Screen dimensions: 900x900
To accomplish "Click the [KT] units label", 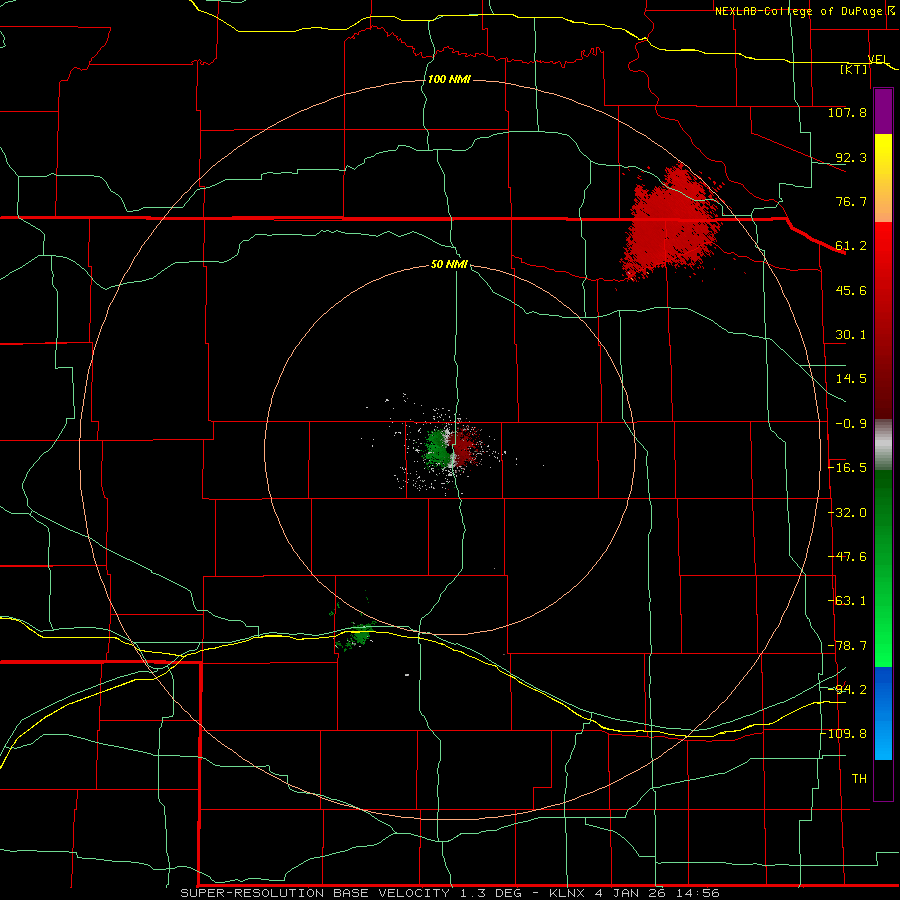I will [854, 69].
